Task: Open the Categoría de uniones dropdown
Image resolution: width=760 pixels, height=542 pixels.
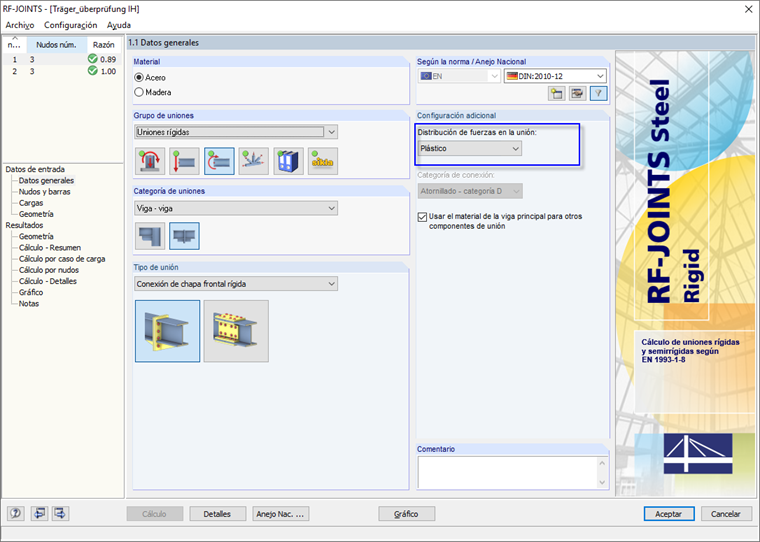Action: (x=236, y=208)
